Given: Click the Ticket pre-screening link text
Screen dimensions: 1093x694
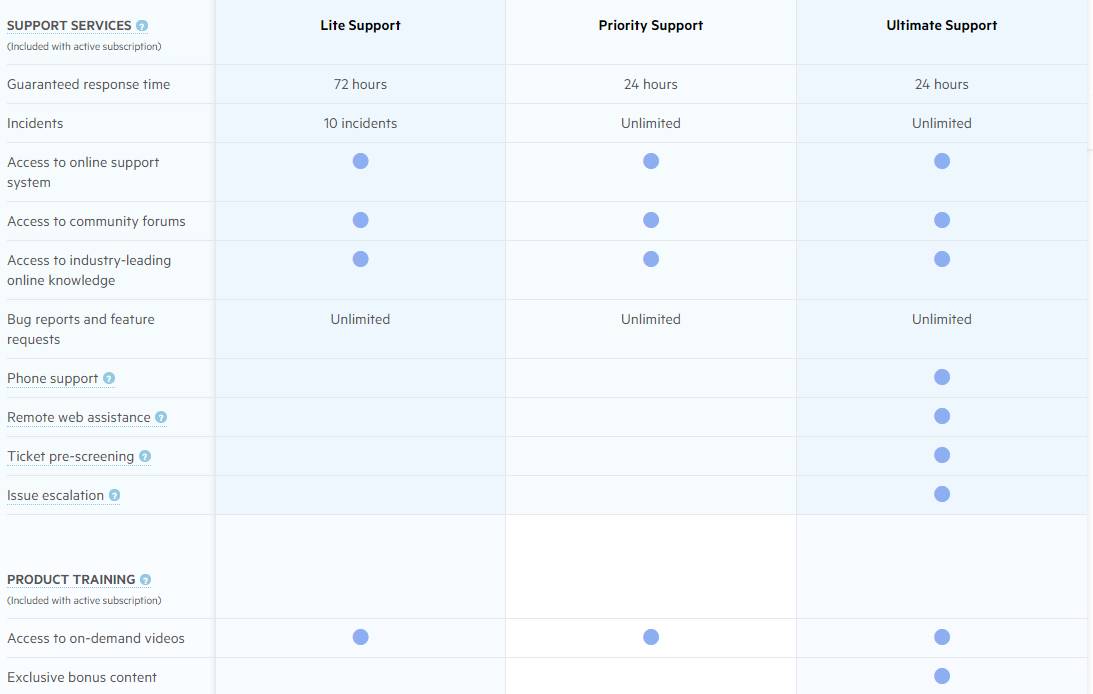Looking at the screenshot, I should coord(70,457).
